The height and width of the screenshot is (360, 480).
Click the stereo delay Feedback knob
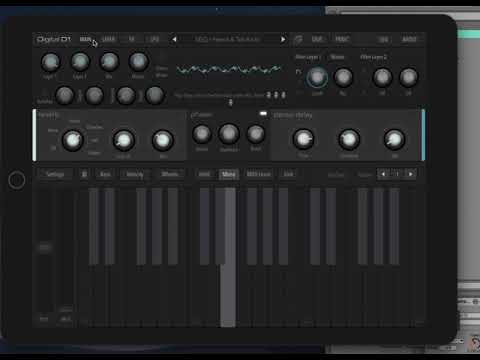[x=349, y=139]
